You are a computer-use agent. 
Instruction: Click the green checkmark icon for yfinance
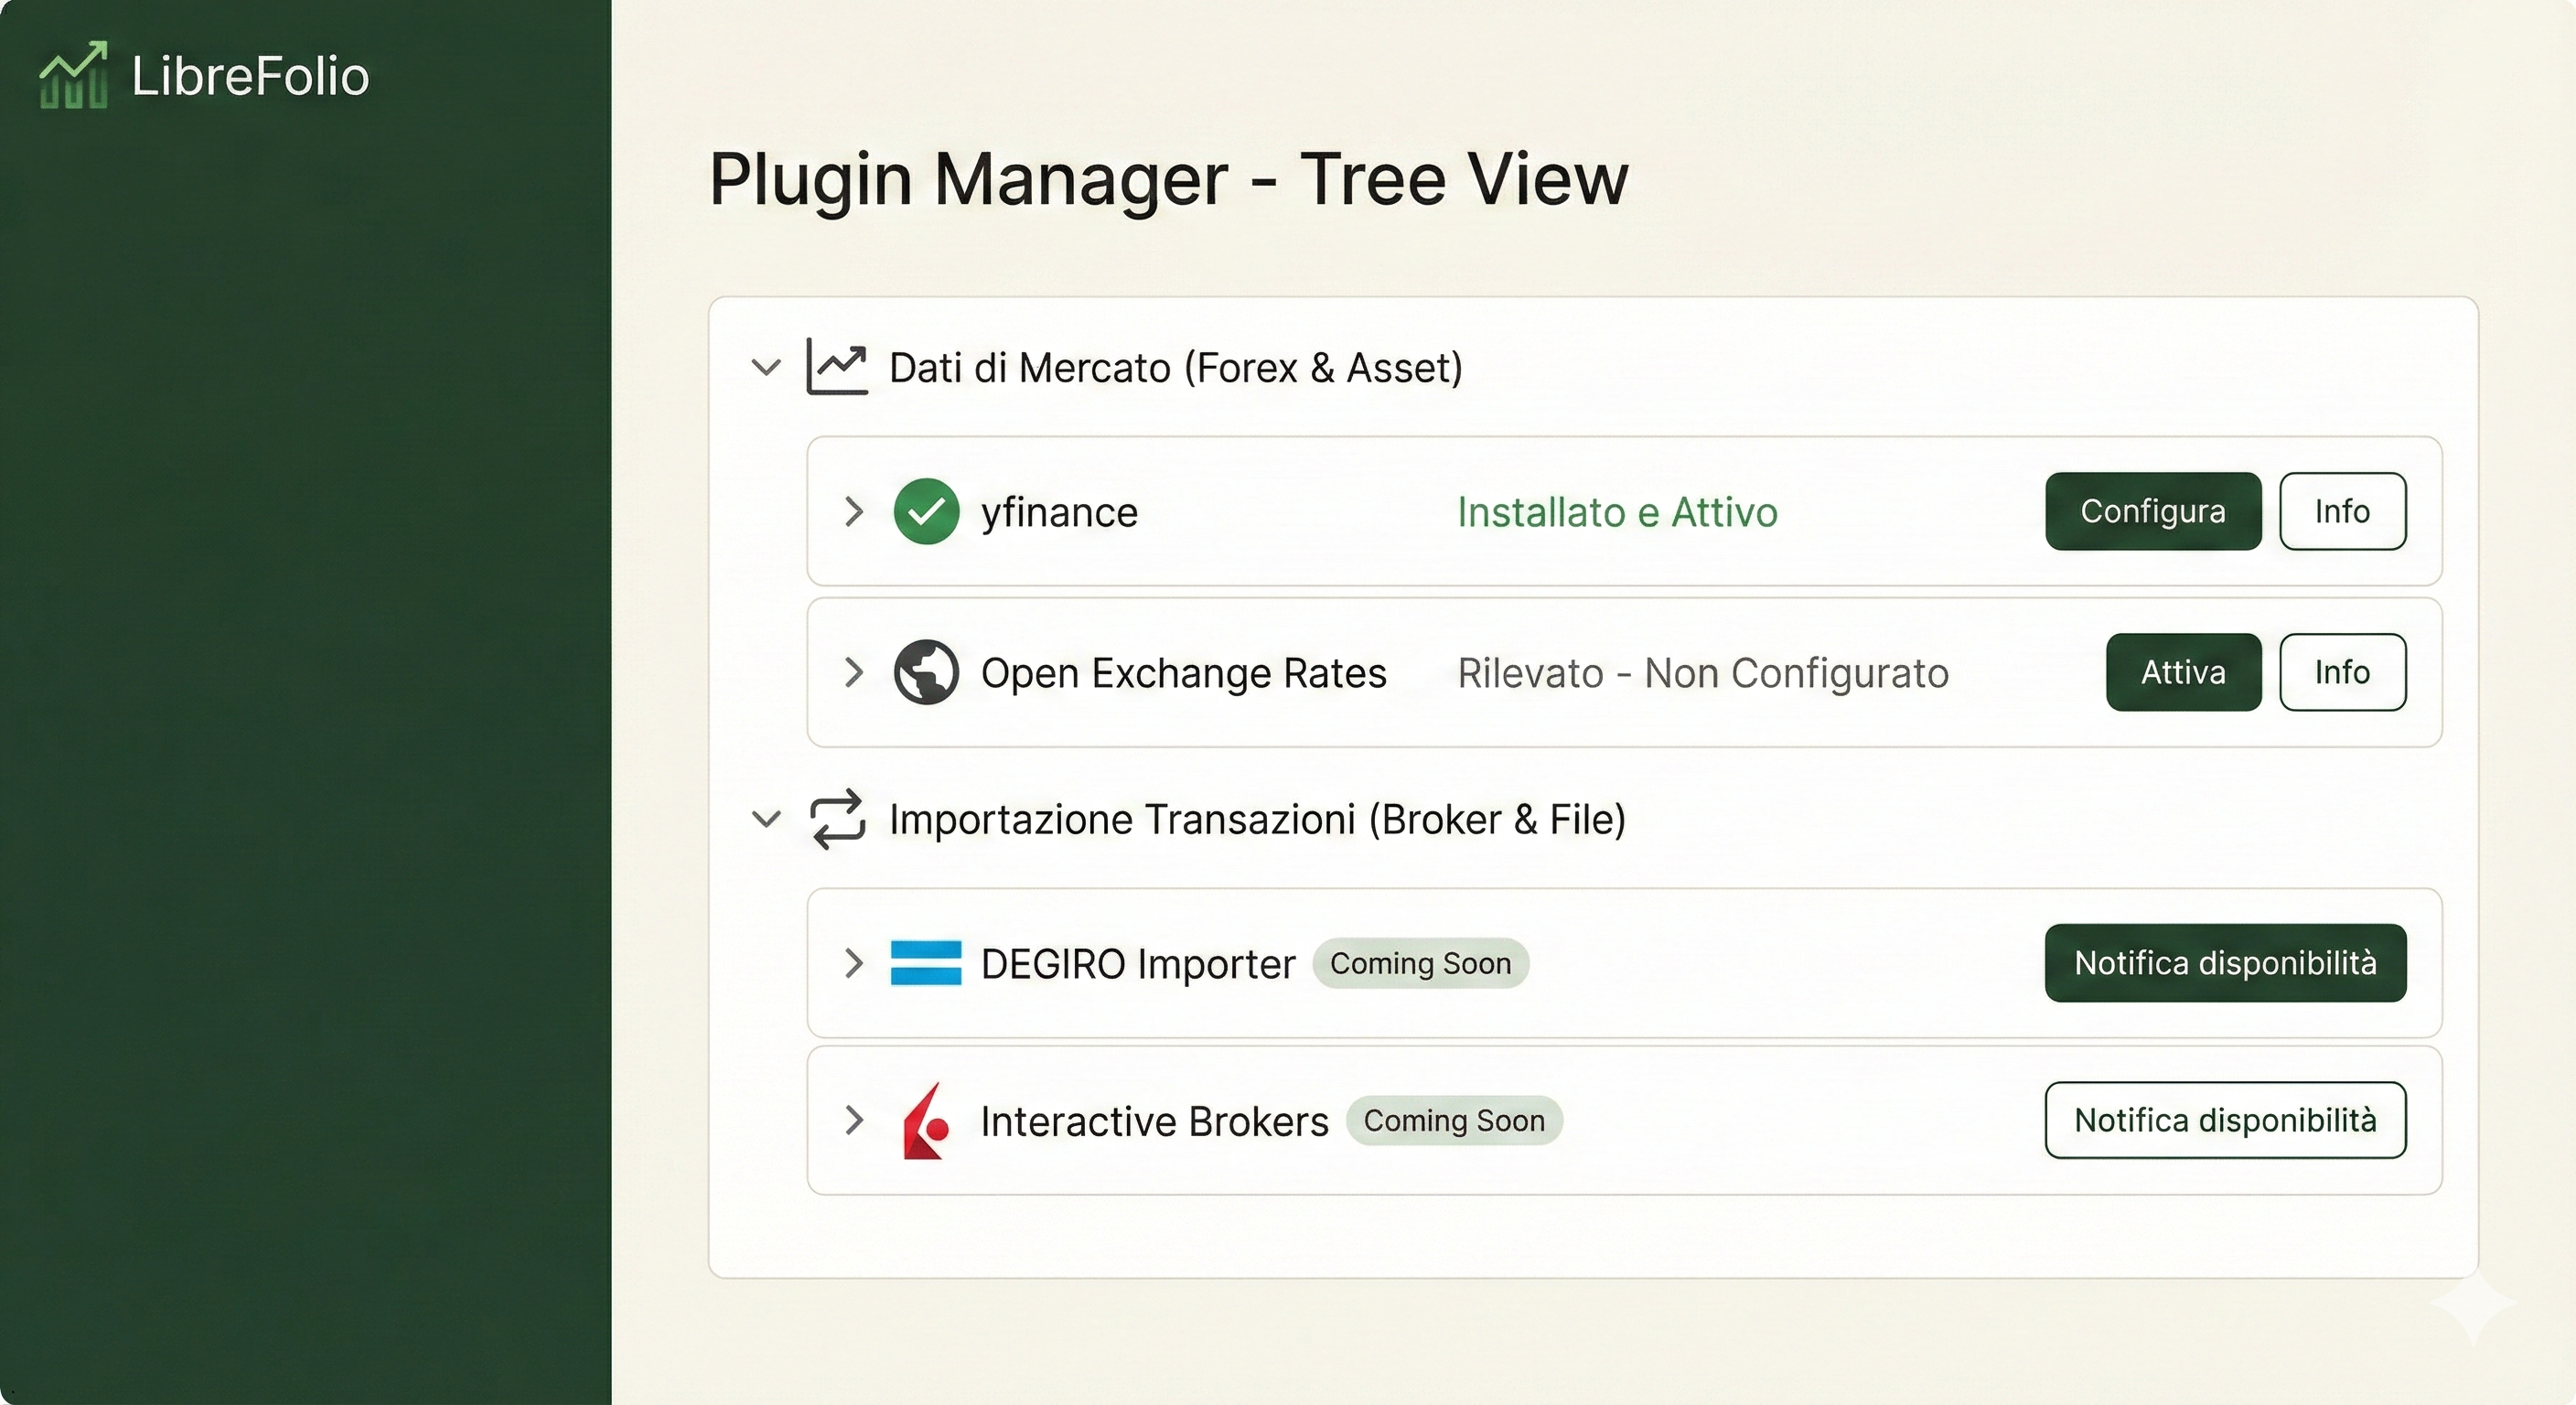pyautogui.click(x=926, y=511)
